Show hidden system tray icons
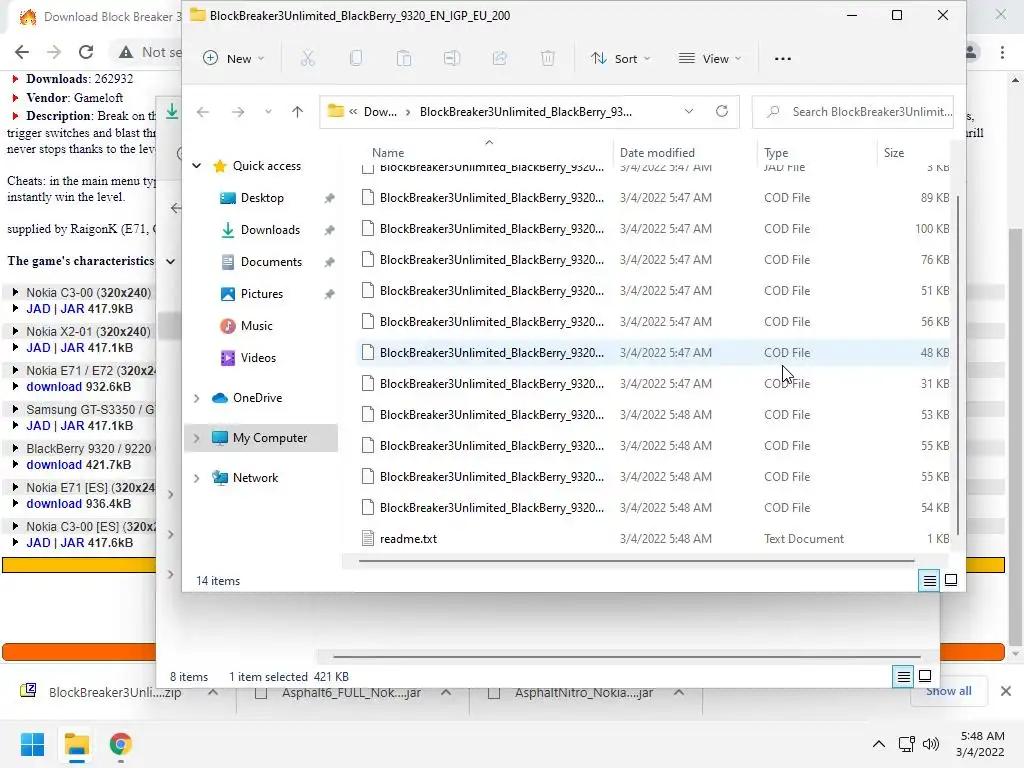1024x768 pixels. coord(879,744)
